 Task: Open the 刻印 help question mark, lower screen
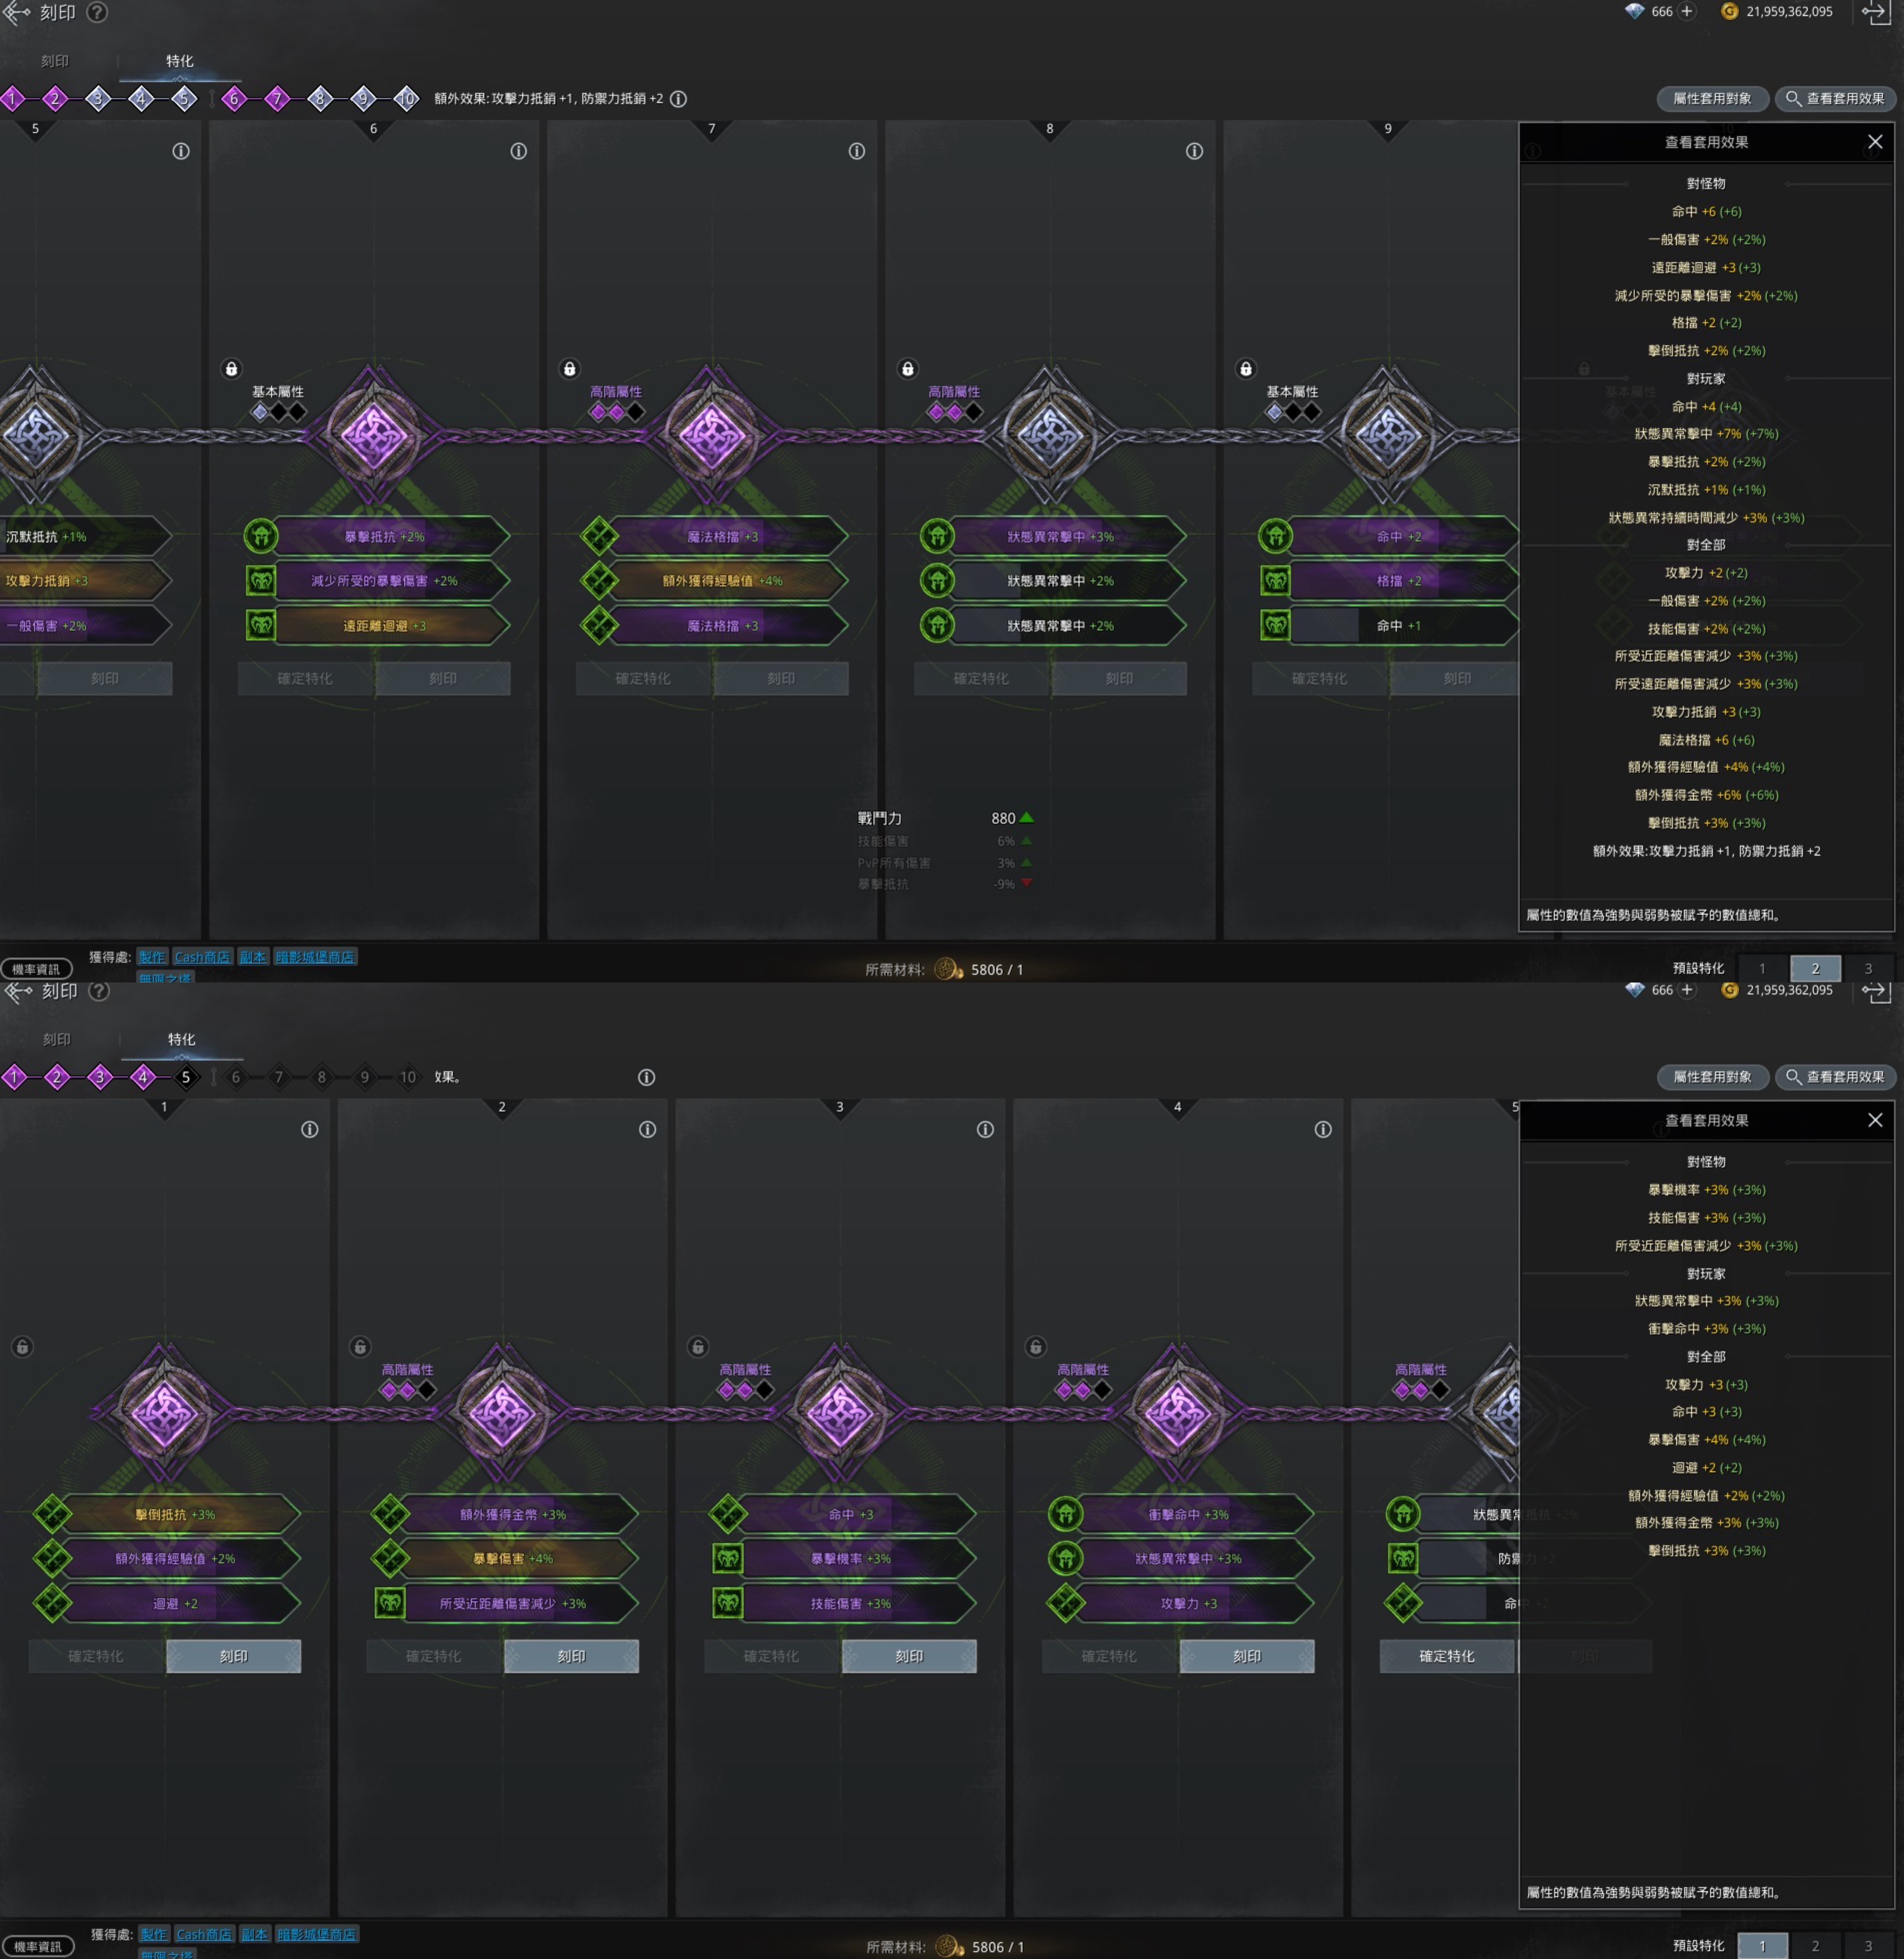99,991
